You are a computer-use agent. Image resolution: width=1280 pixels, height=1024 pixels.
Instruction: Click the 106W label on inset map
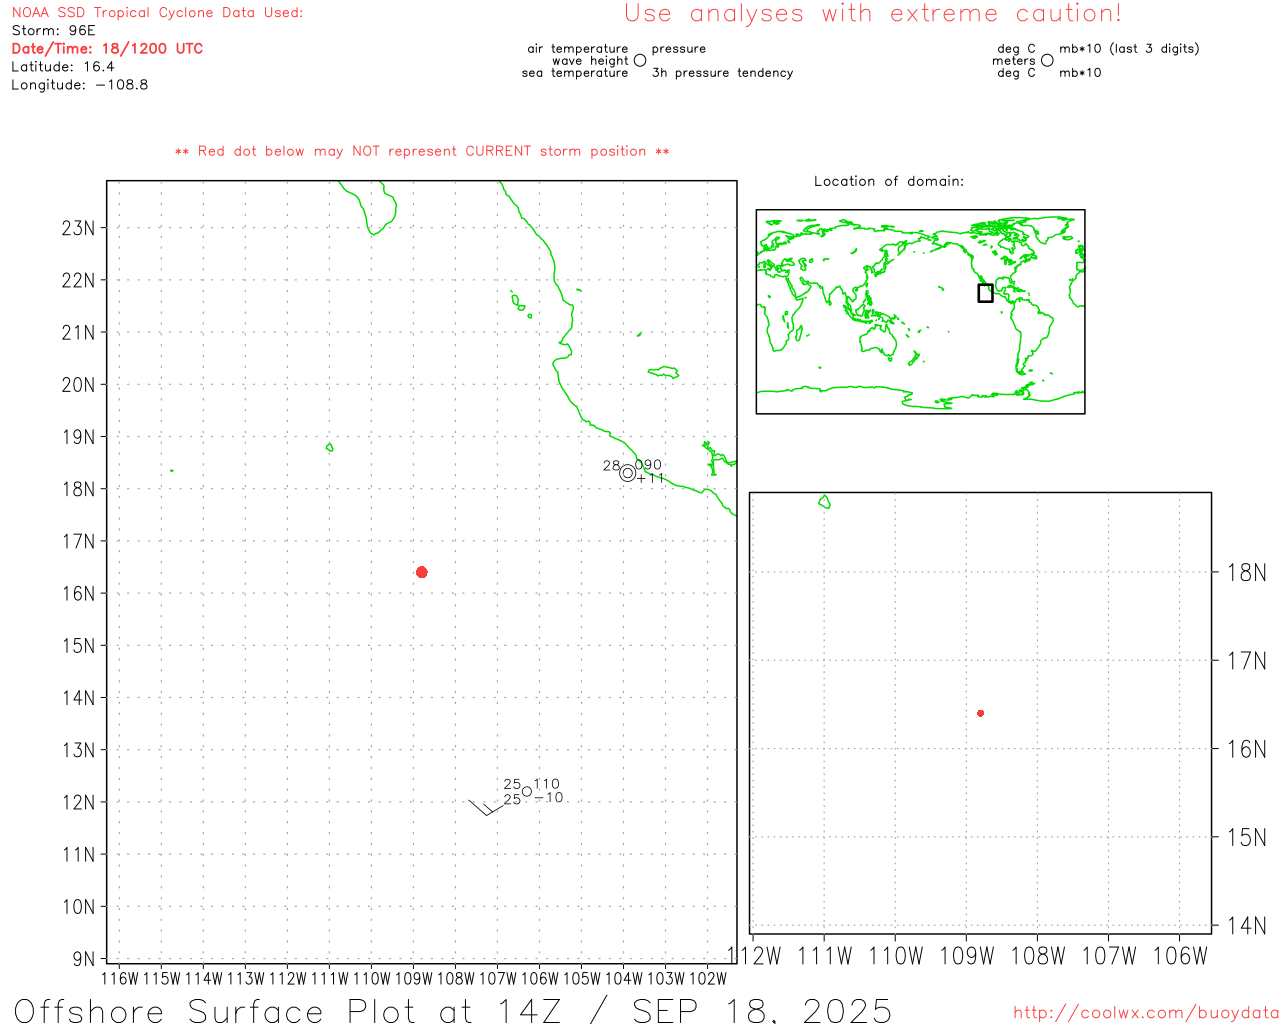[x=1180, y=956]
